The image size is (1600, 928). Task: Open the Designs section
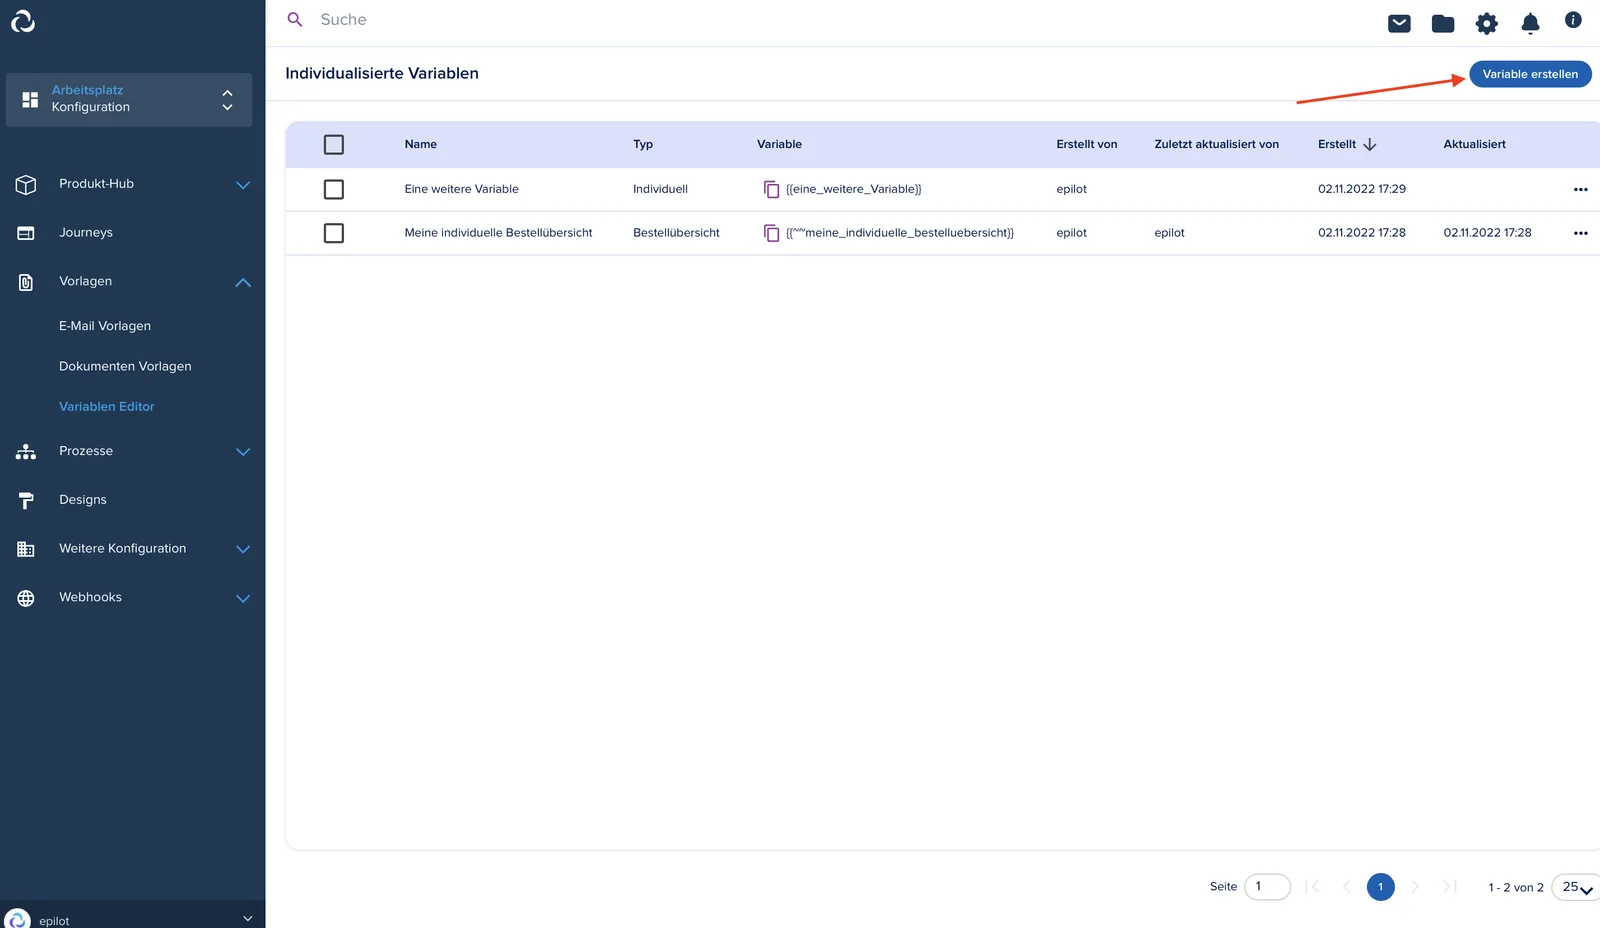tap(83, 500)
